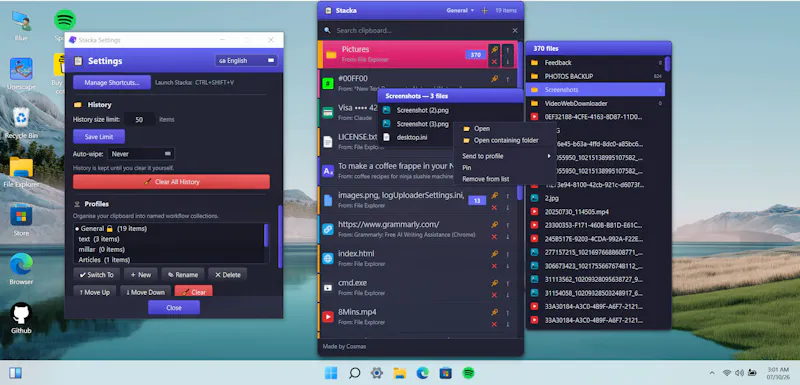Open the English language dropdown in Settings
The image size is (800, 385).
(246, 61)
